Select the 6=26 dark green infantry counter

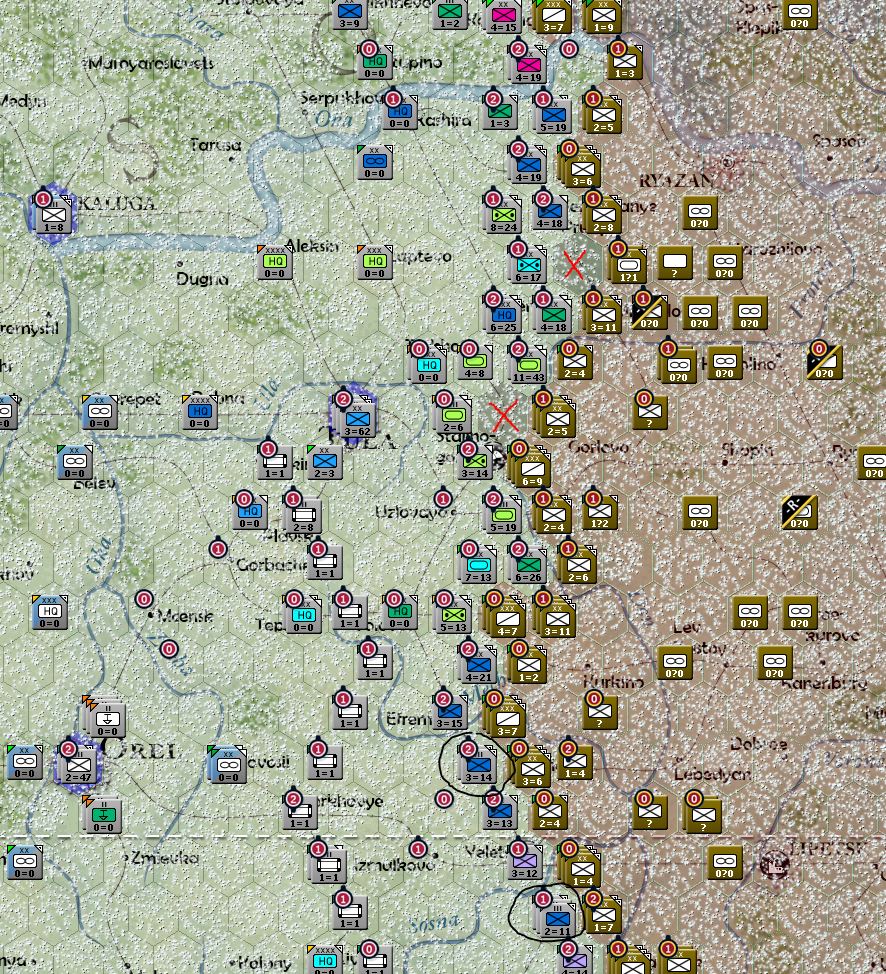point(527,564)
